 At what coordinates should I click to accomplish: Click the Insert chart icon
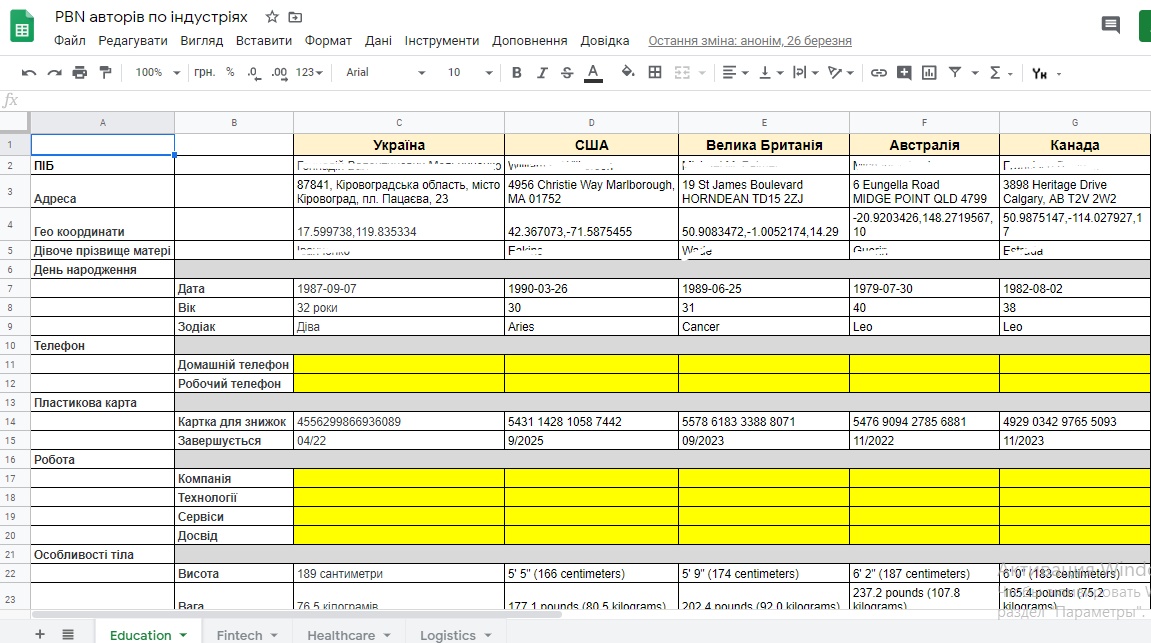(929, 73)
